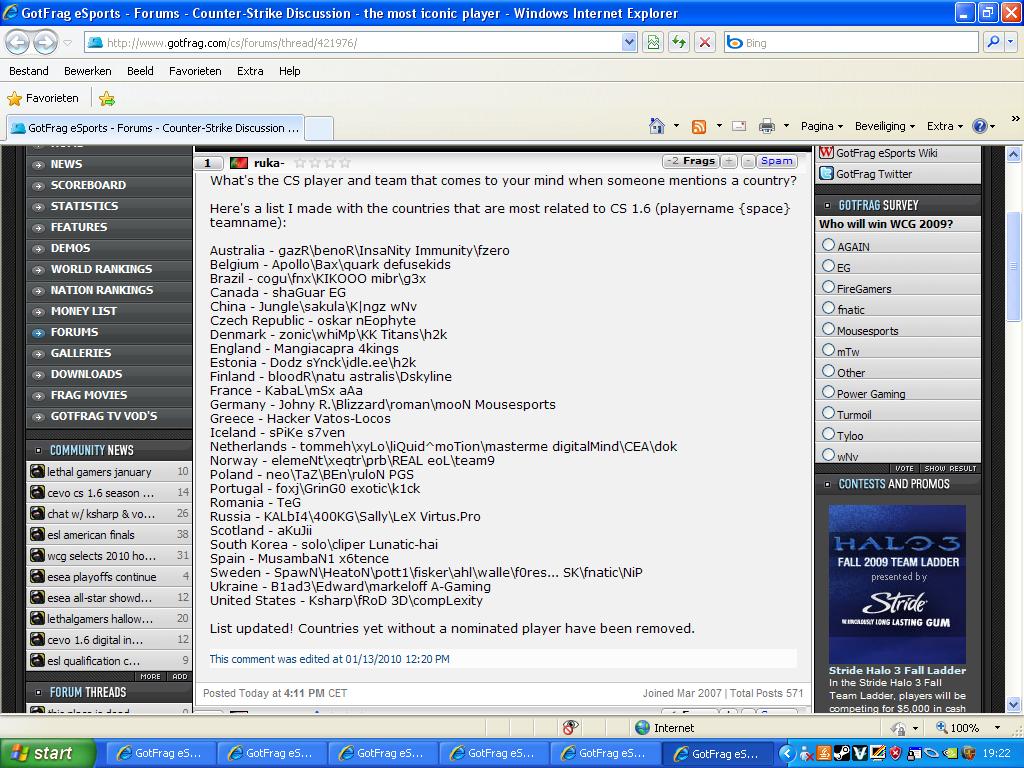Refresh the page with the green arrows icon
This screenshot has width=1024, height=768.
click(x=679, y=43)
